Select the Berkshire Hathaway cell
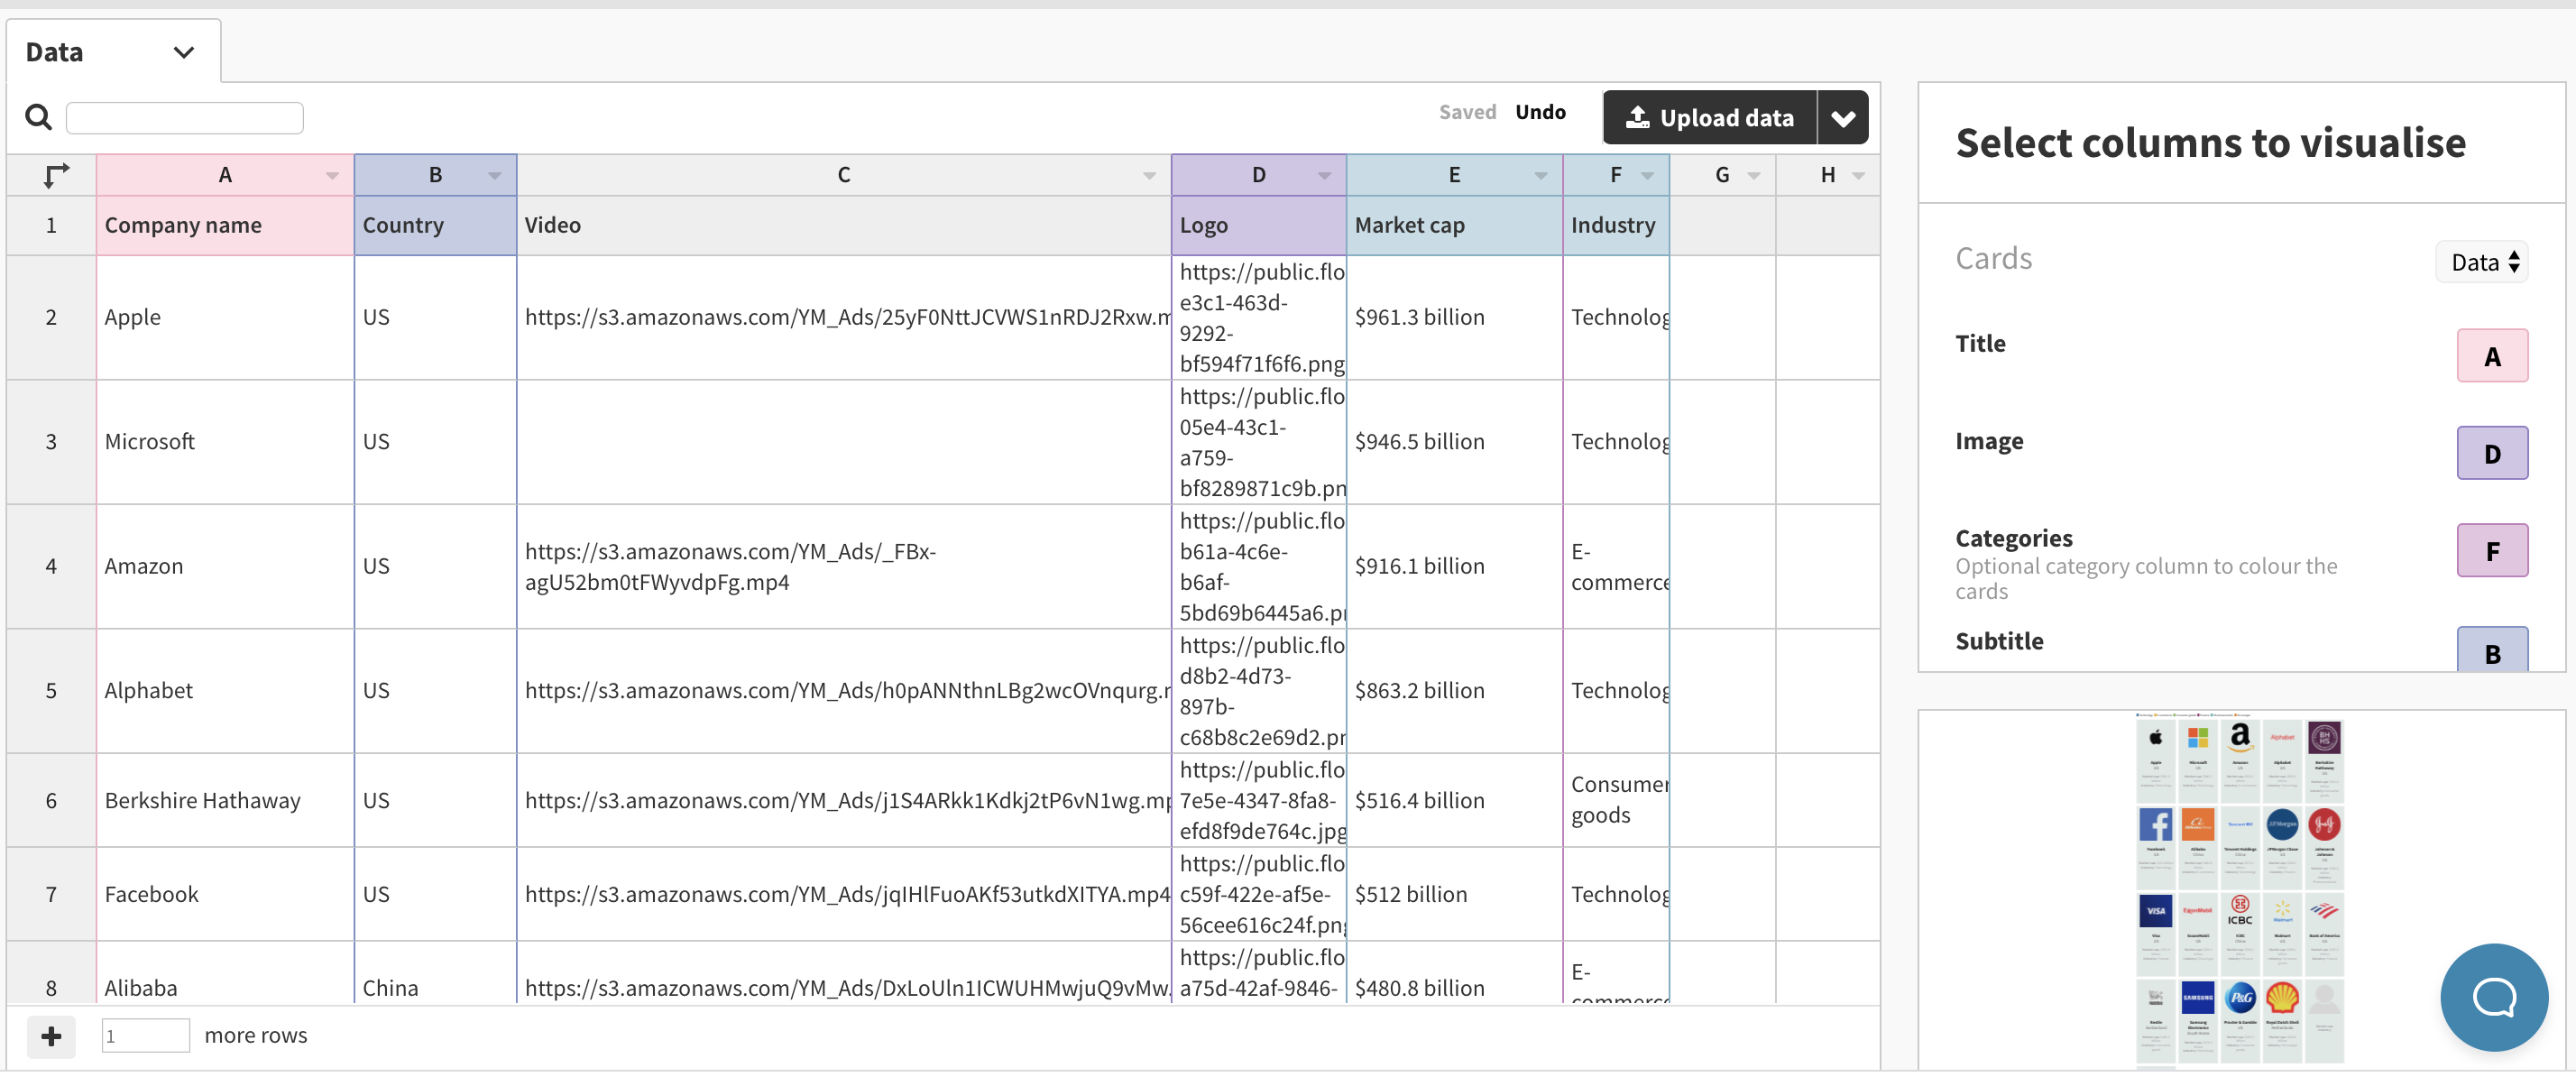 [x=225, y=801]
